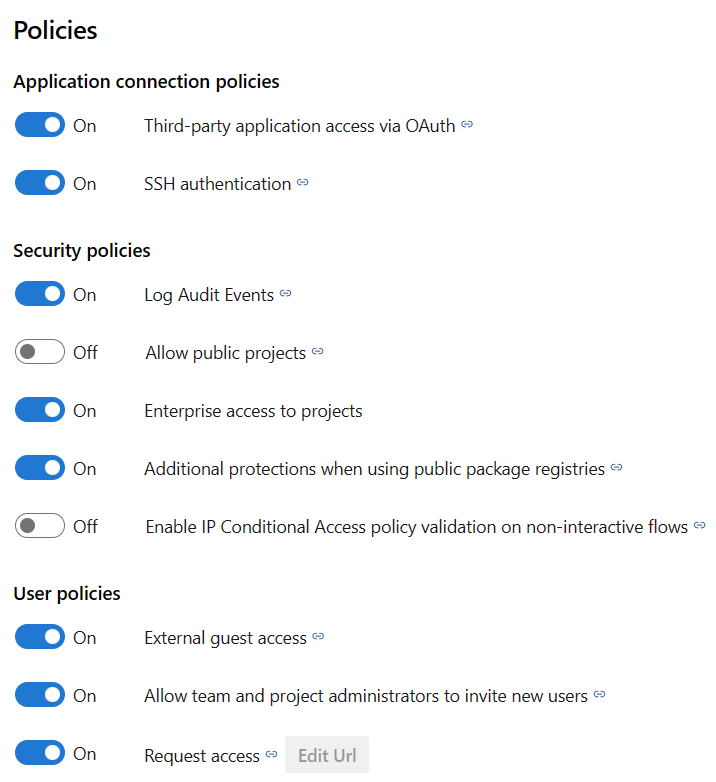Image resolution: width=716 pixels, height=782 pixels.
Task: Click link icon beside IP Conditional Access policy
Action: pyautogui.click(x=700, y=526)
